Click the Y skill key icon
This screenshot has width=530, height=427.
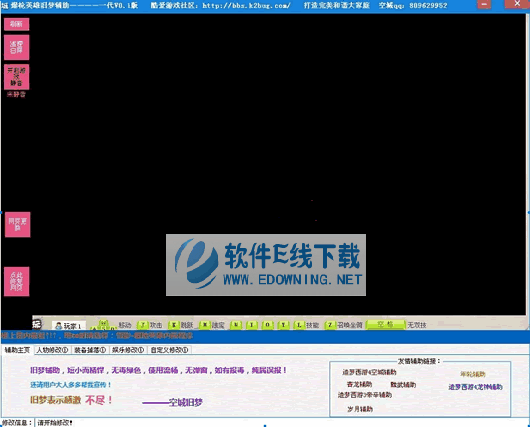click(283, 325)
